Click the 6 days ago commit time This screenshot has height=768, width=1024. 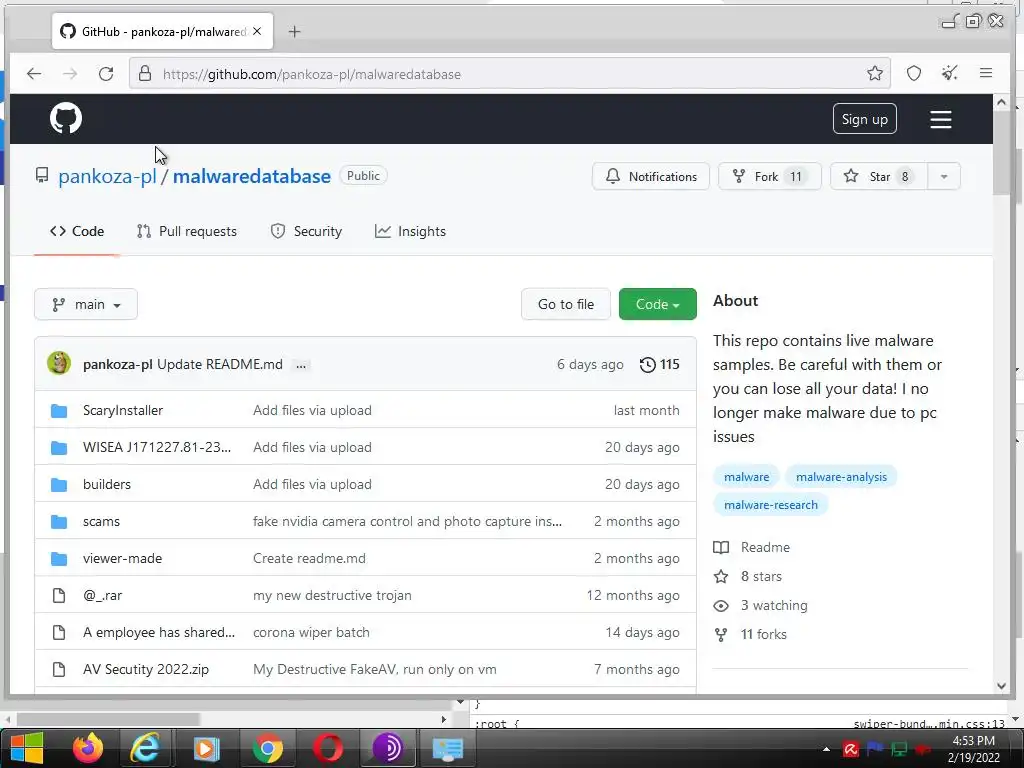tap(590, 364)
